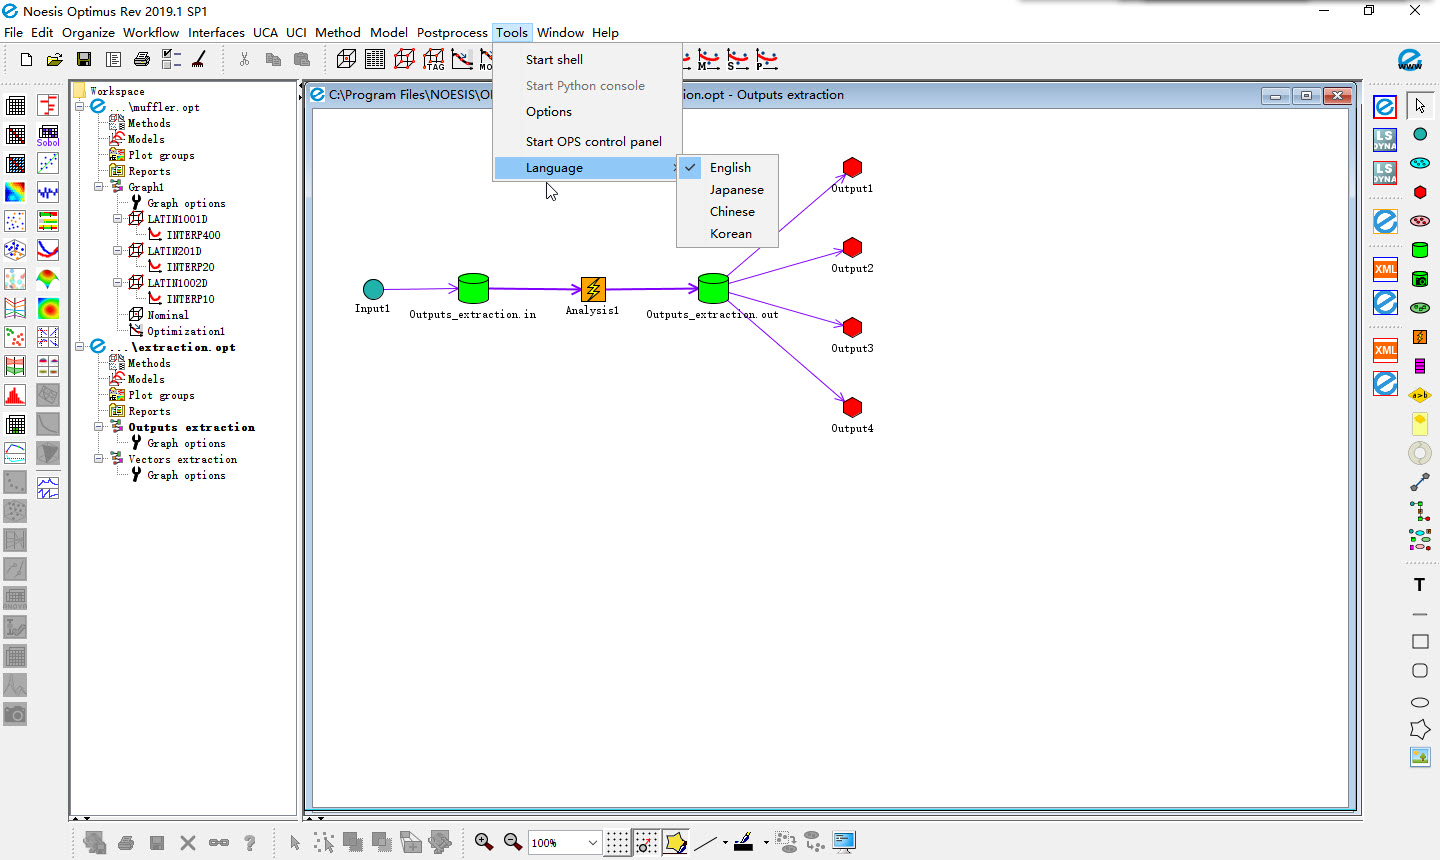Select the ellipse shape tool
Screen dimensions: 1440x860
click(1420, 702)
